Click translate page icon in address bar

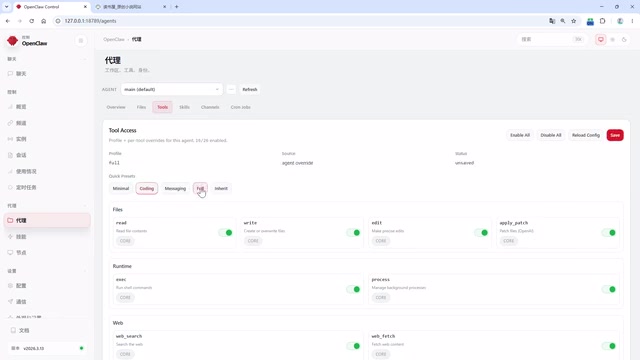pos(552,21)
